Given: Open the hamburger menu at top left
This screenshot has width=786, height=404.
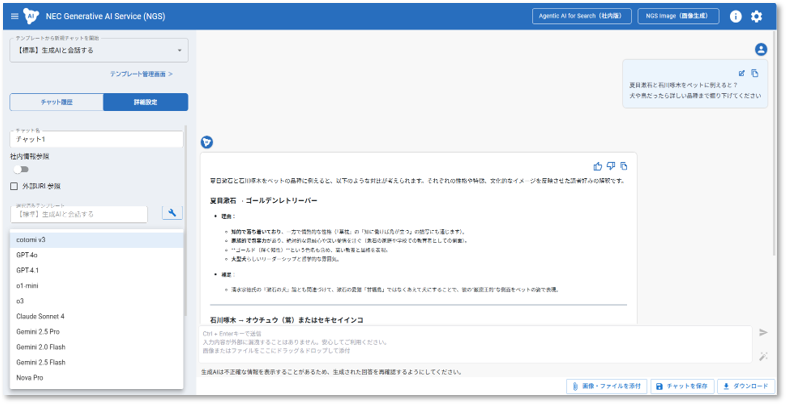Looking at the screenshot, I should 13,16.
